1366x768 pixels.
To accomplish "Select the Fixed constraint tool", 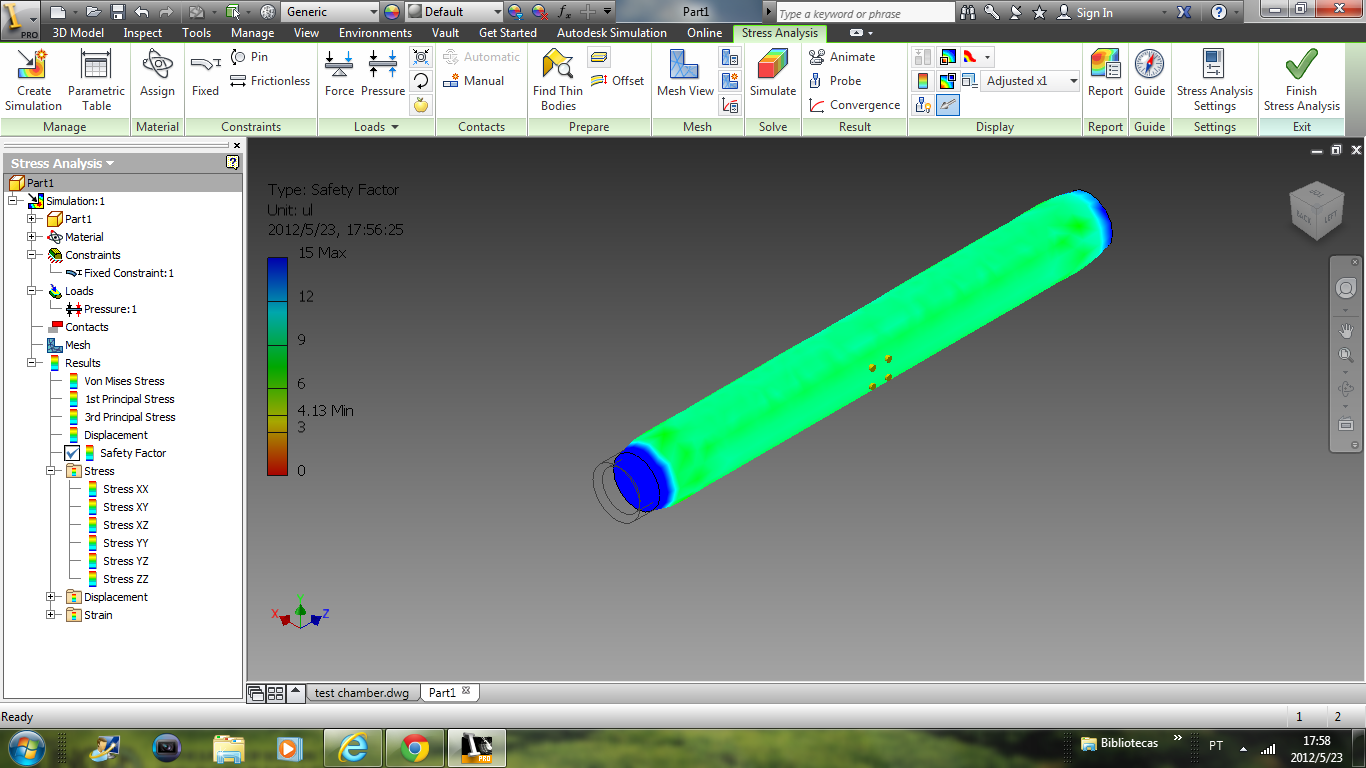I will [x=205, y=76].
